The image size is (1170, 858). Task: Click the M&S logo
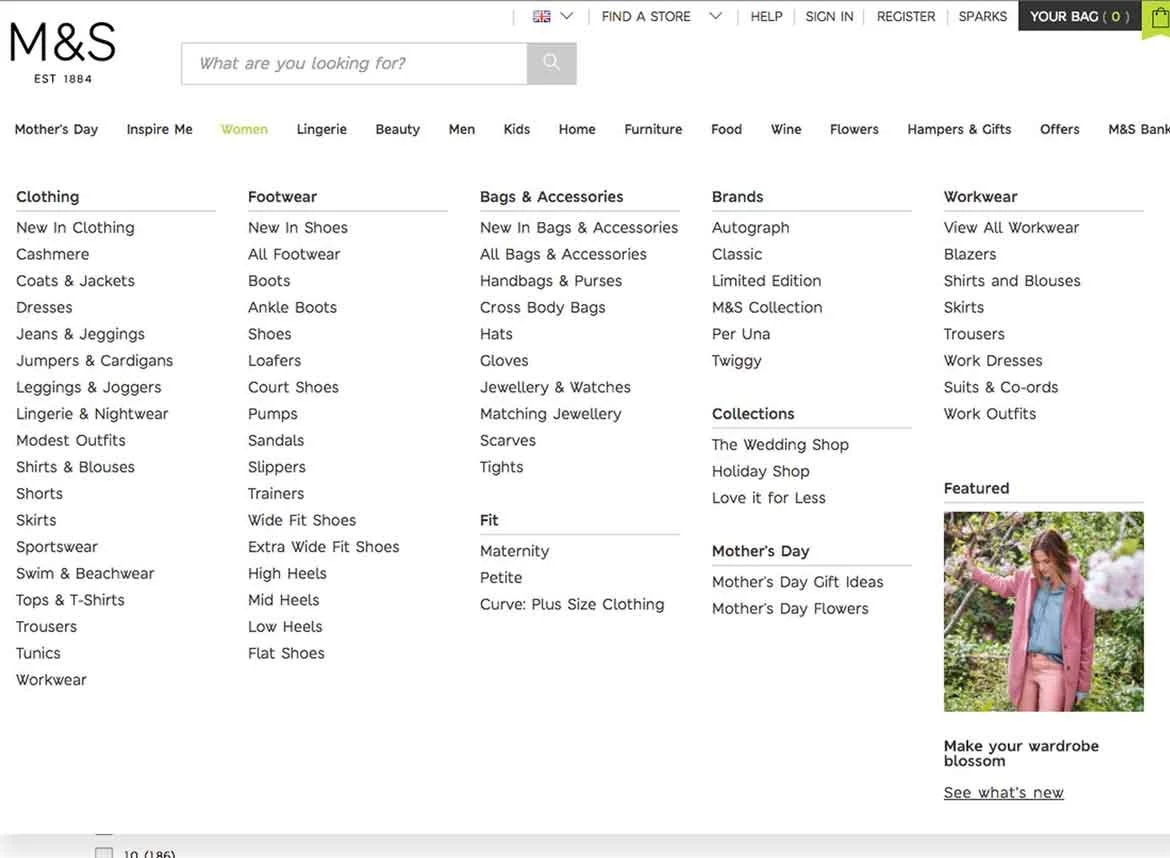63,53
